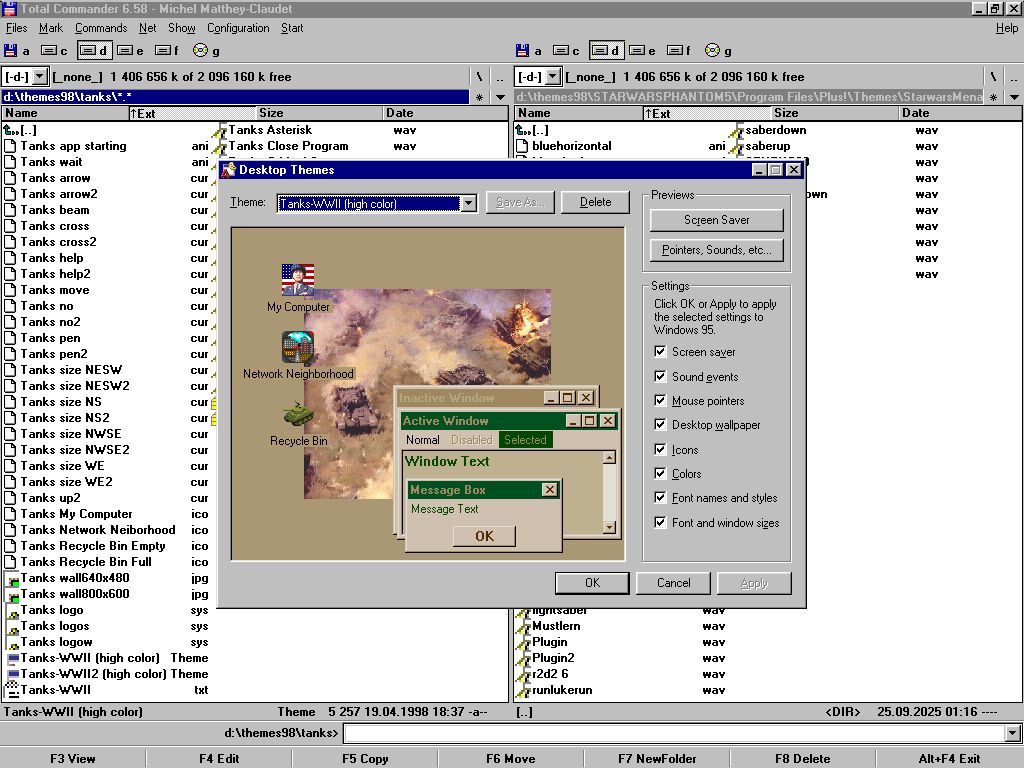Toggle the Screen saver checkbox

(660, 352)
